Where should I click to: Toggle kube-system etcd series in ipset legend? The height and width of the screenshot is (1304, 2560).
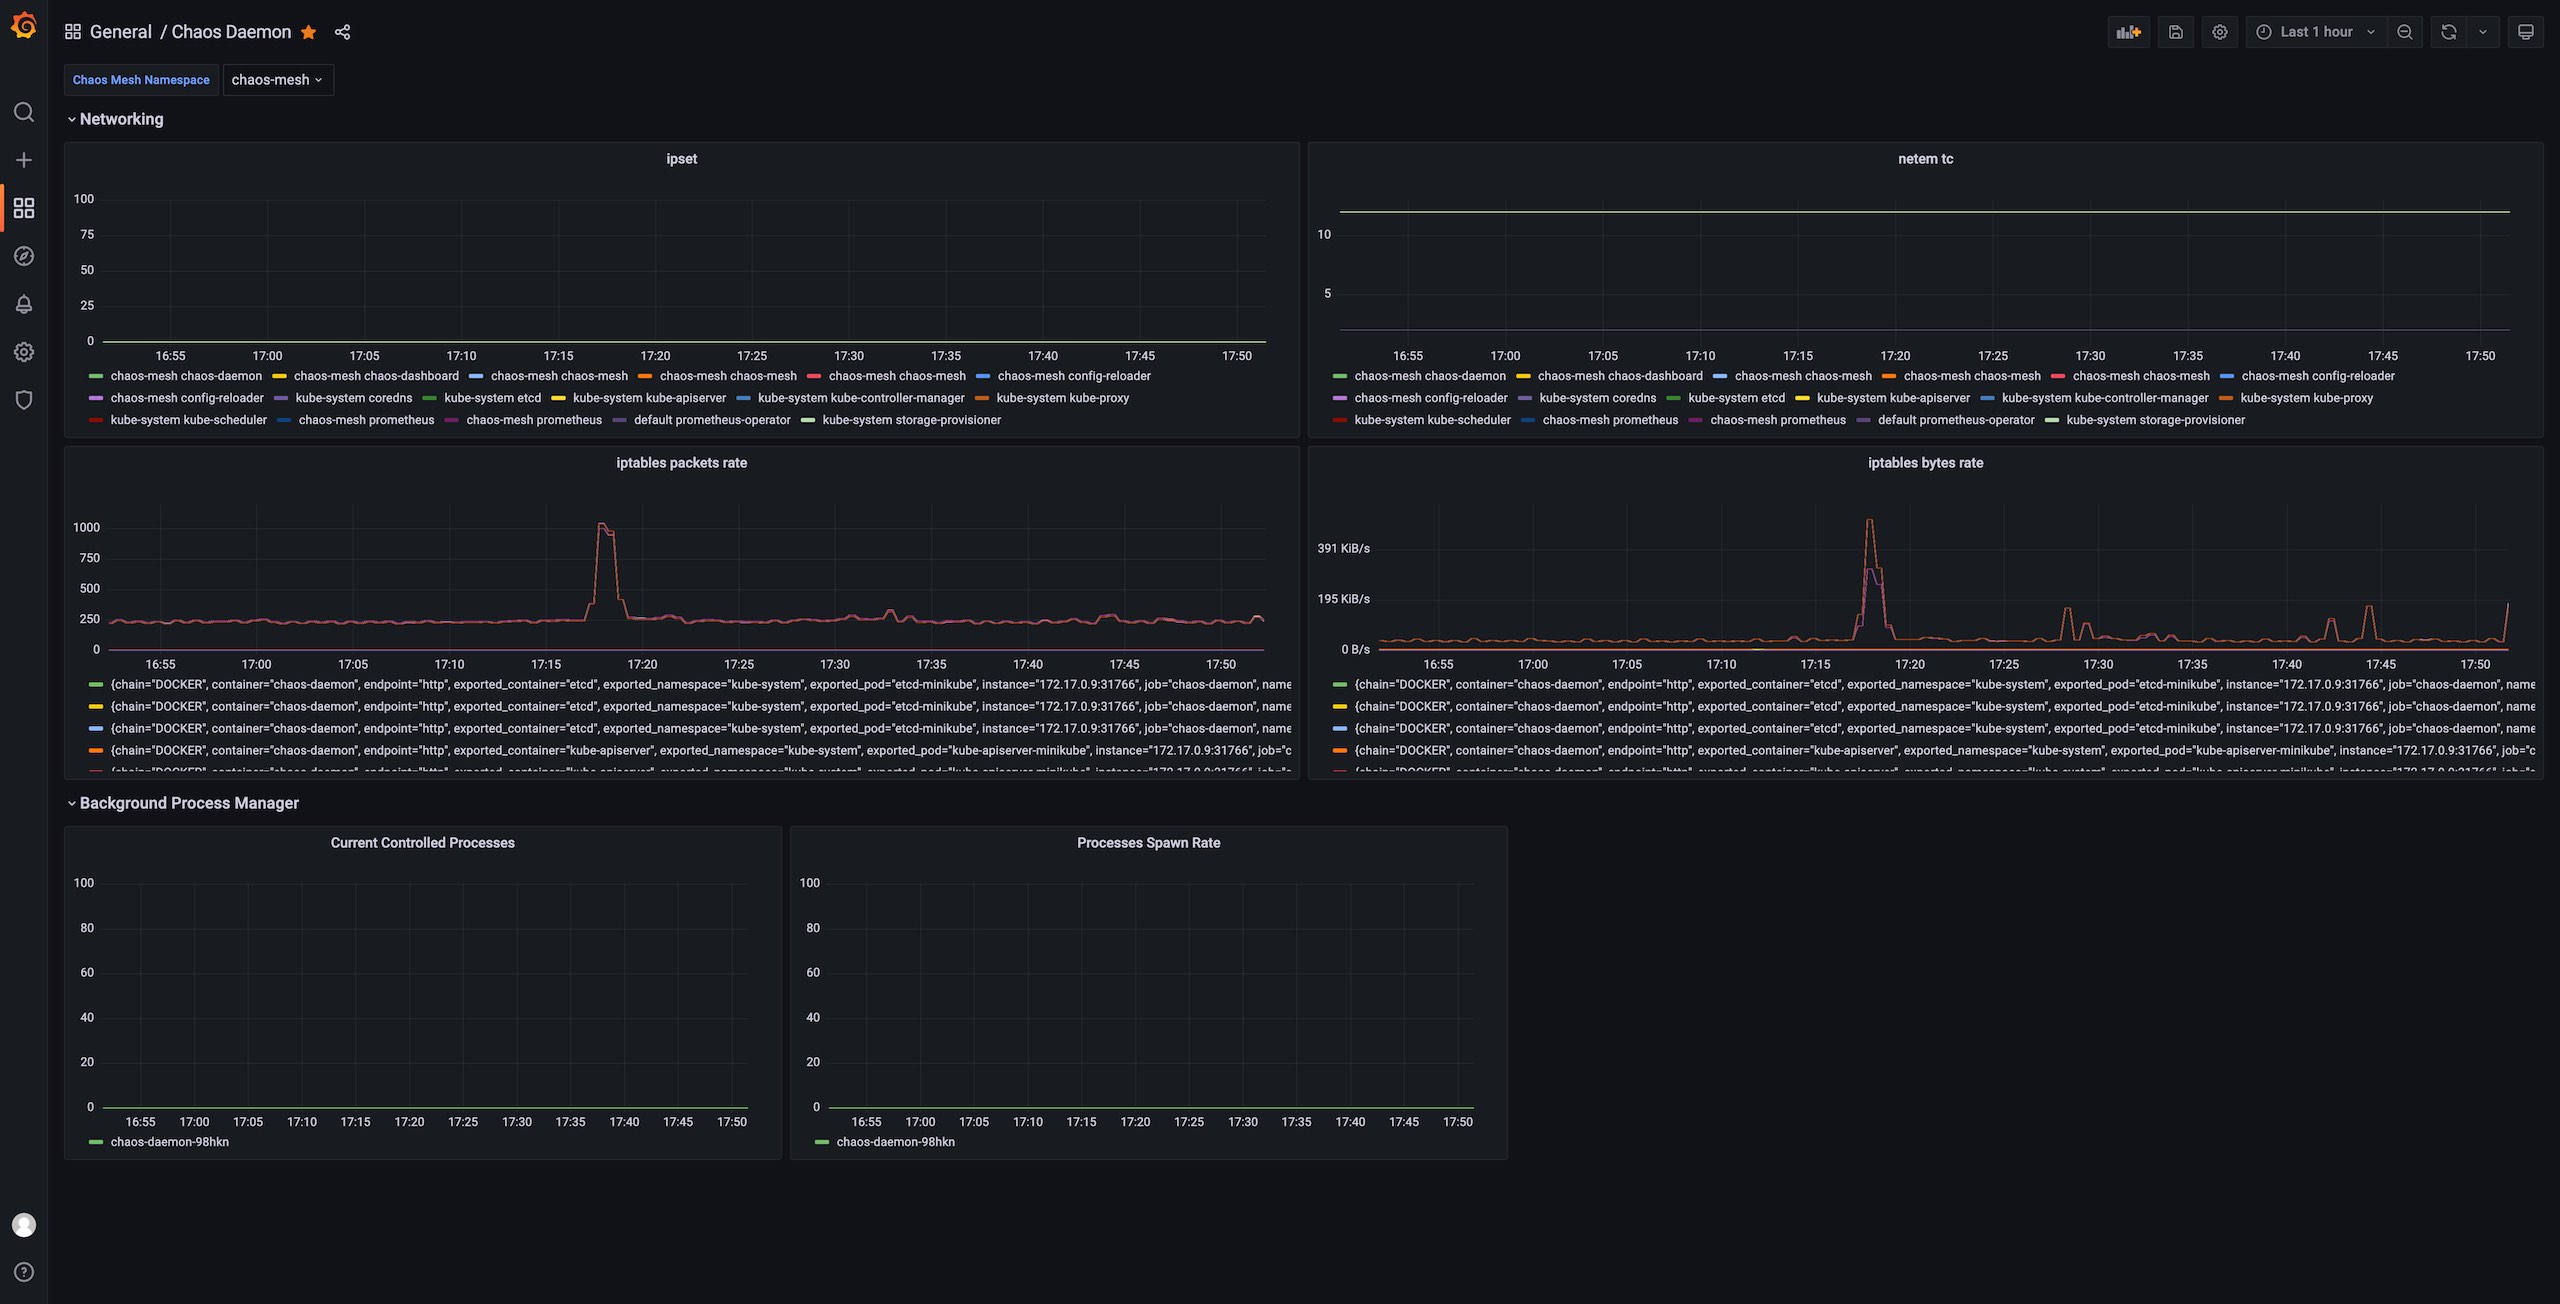492,398
